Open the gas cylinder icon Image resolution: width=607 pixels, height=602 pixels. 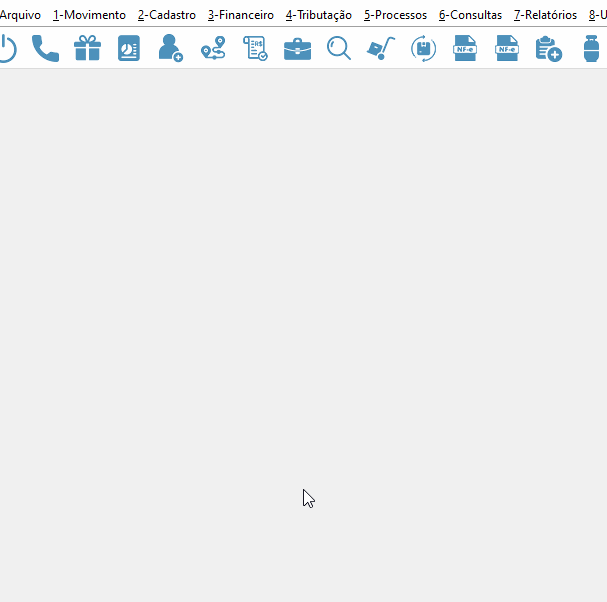(591, 48)
